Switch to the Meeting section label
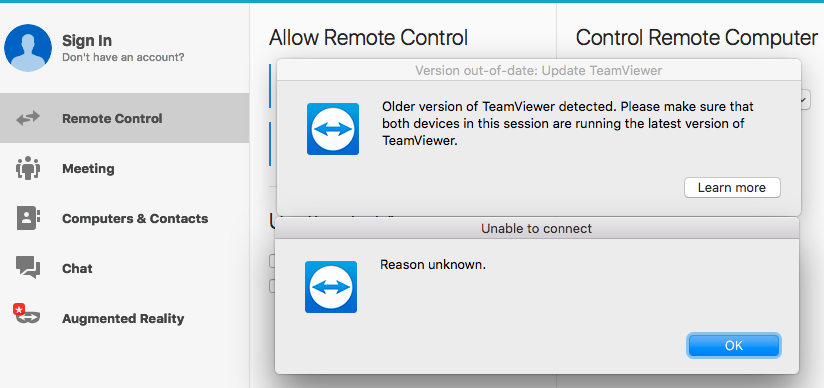The height and width of the screenshot is (388, 824). tap(88, 169)
